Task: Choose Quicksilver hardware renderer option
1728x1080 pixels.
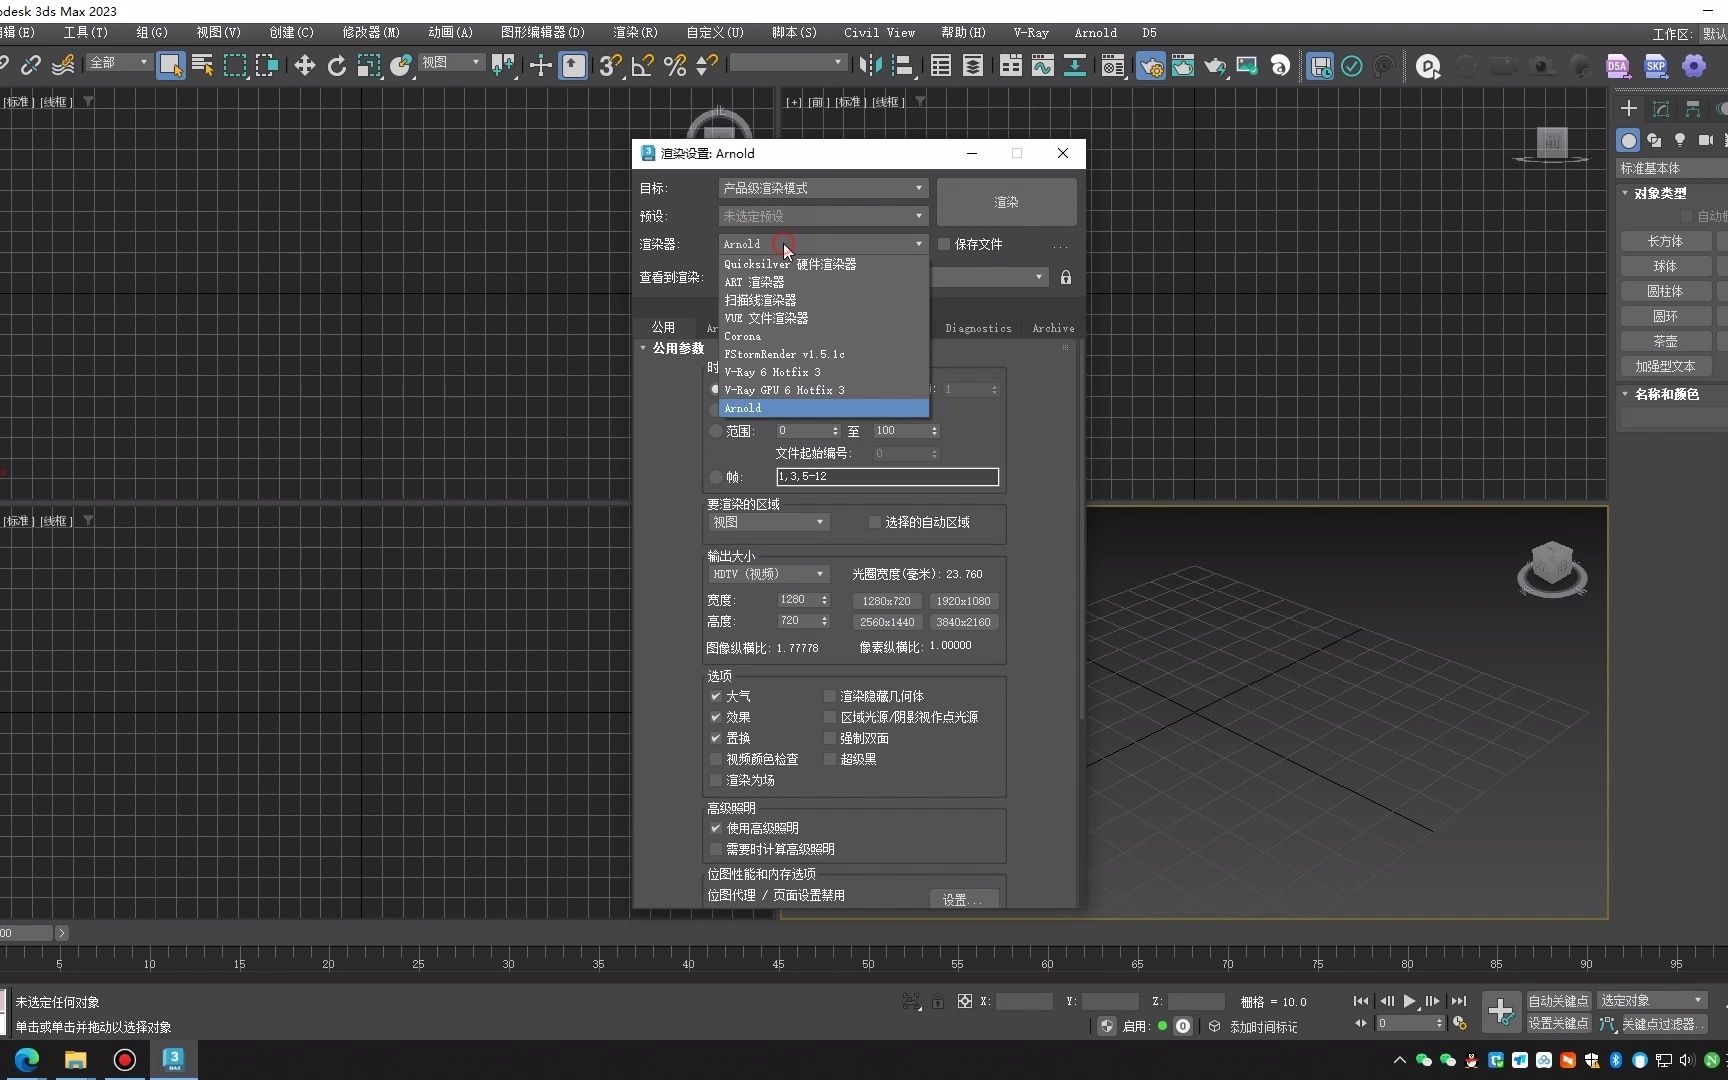Action: (x=824, y=264)
